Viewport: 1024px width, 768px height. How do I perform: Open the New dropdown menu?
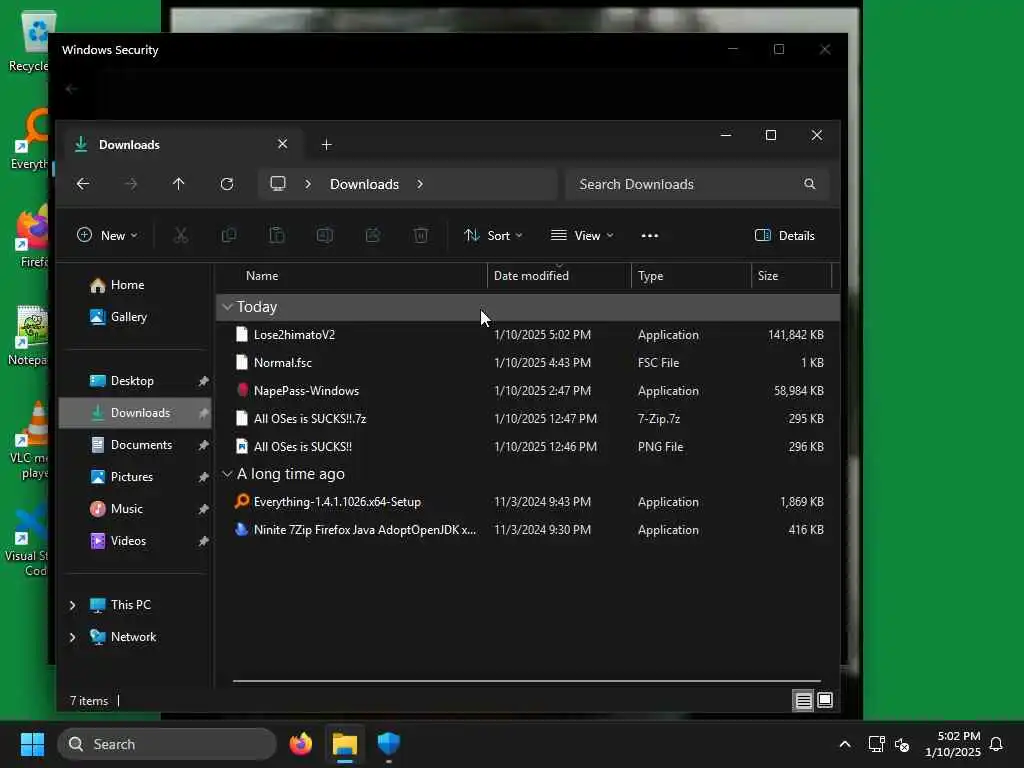[x=107, y=236]
